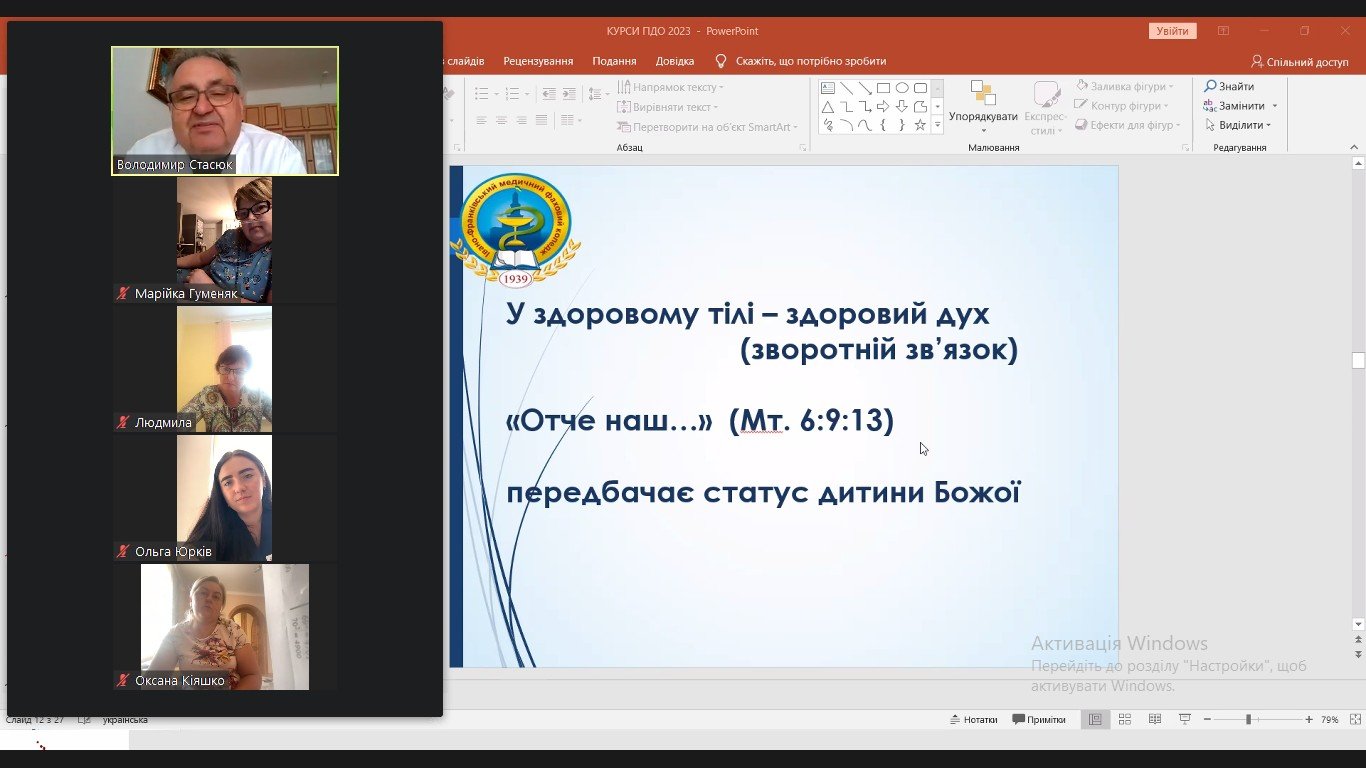Click the zoom slider handle
1366x768 pixels.
click(1248, 719)
